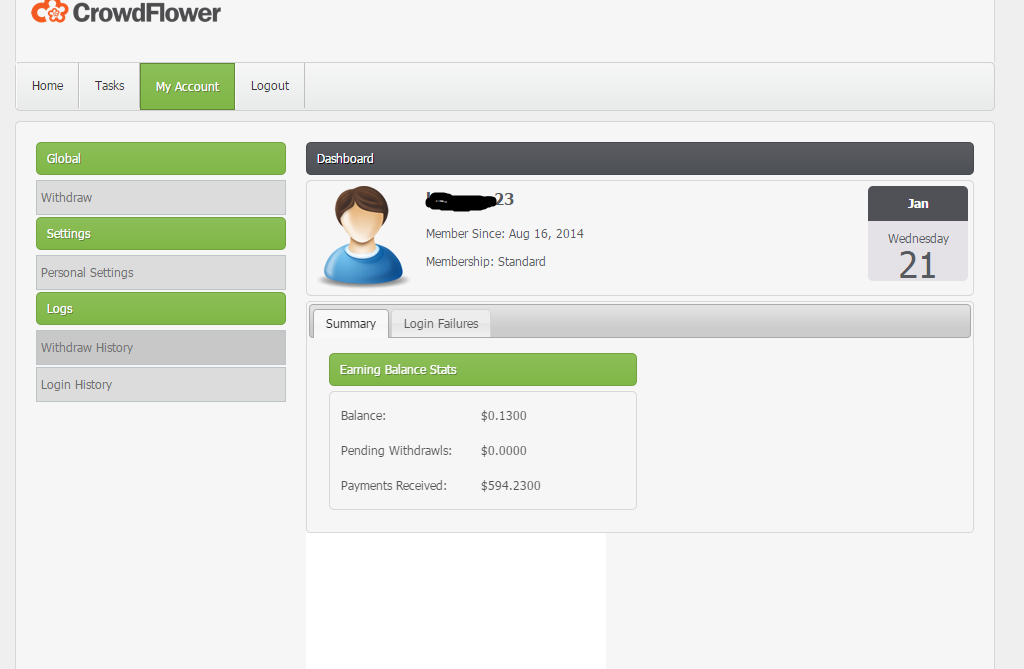The width and height of the screenshot is (1024, 669).
Task: Click the Jan calendar month header
Action: tap(918, 203)
